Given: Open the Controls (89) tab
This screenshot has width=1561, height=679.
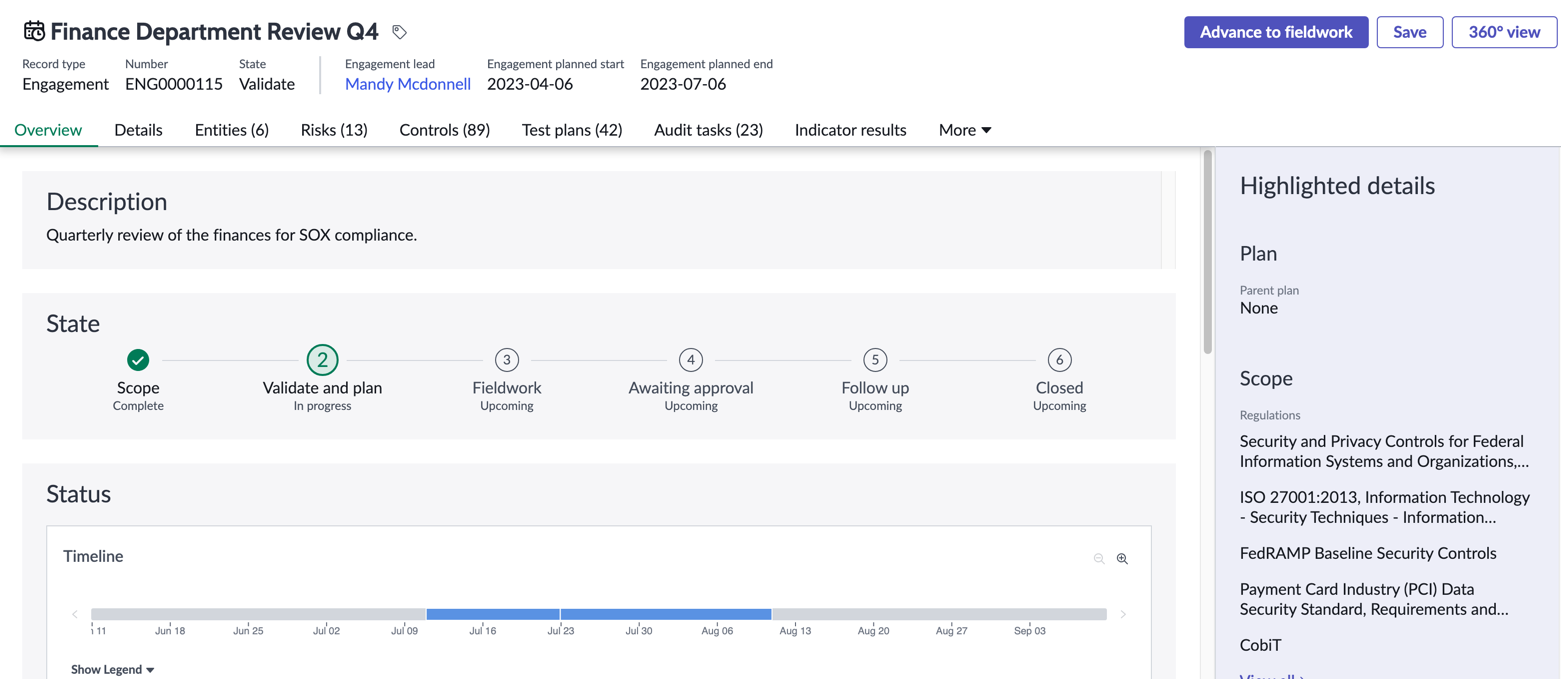Looking at the screenshot, I should pyautogui.click(x=444, y=130).
